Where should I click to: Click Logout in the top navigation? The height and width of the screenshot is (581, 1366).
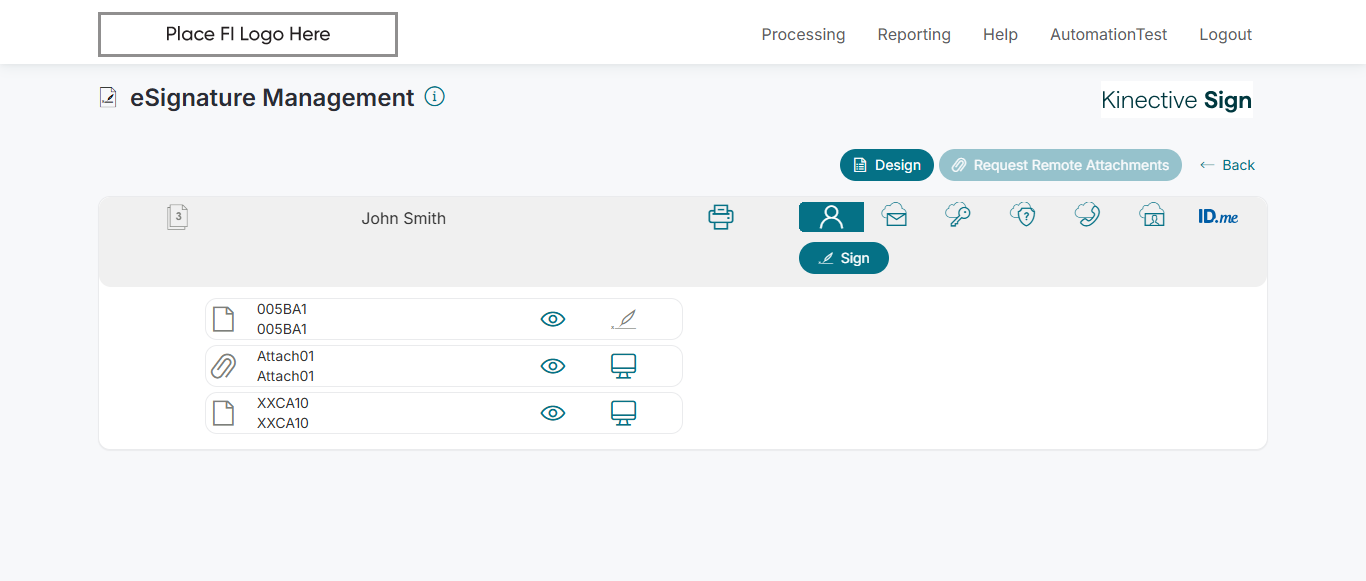pyautogui.click(x=1225, y=34)
